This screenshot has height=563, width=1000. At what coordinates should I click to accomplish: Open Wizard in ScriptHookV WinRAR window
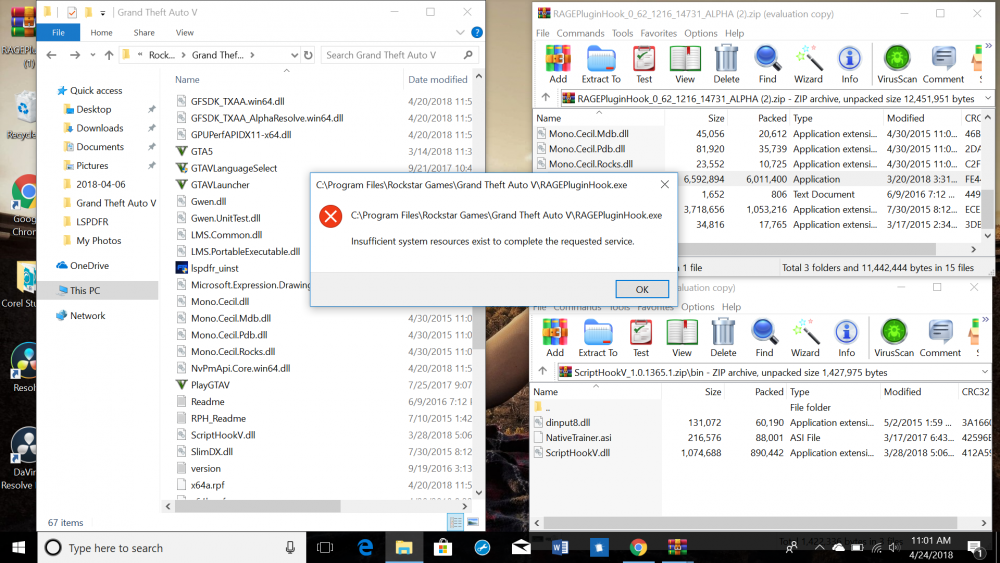point(805,338)
